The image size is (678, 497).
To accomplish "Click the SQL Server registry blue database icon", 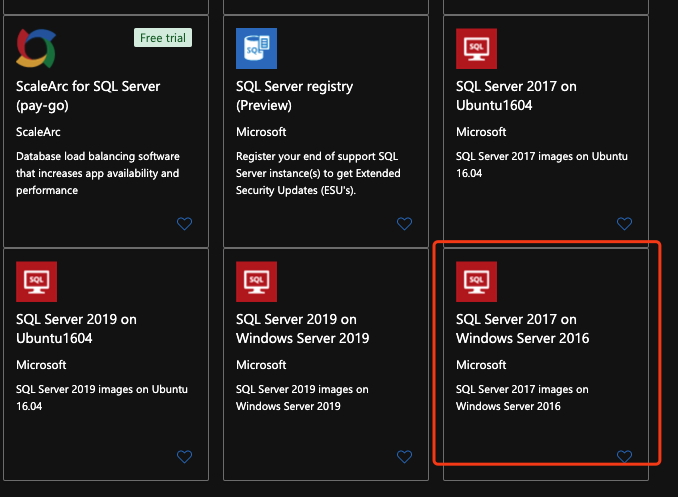I will [256, 48].
